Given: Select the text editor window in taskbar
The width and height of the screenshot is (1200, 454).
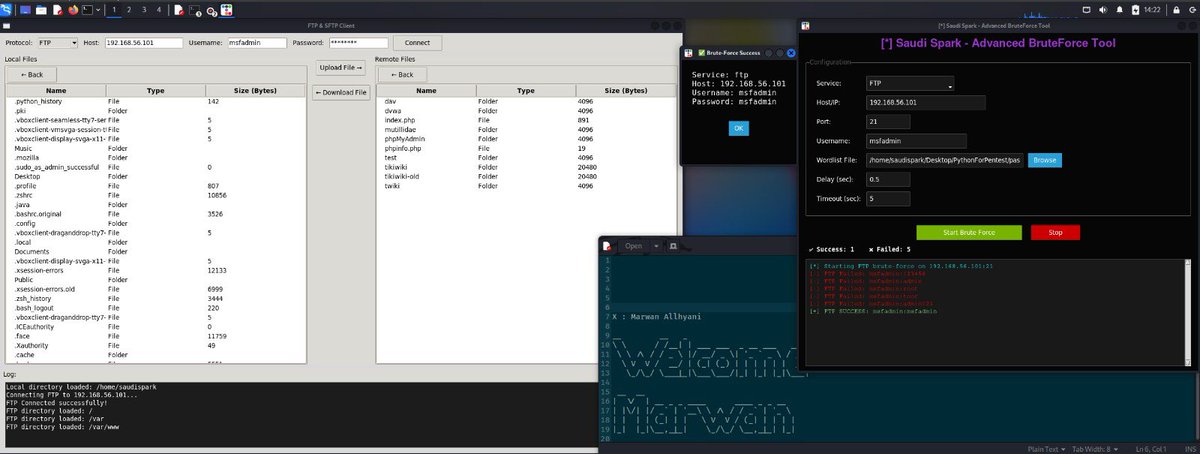Looking at the screenshot, I should coord(178,9).
